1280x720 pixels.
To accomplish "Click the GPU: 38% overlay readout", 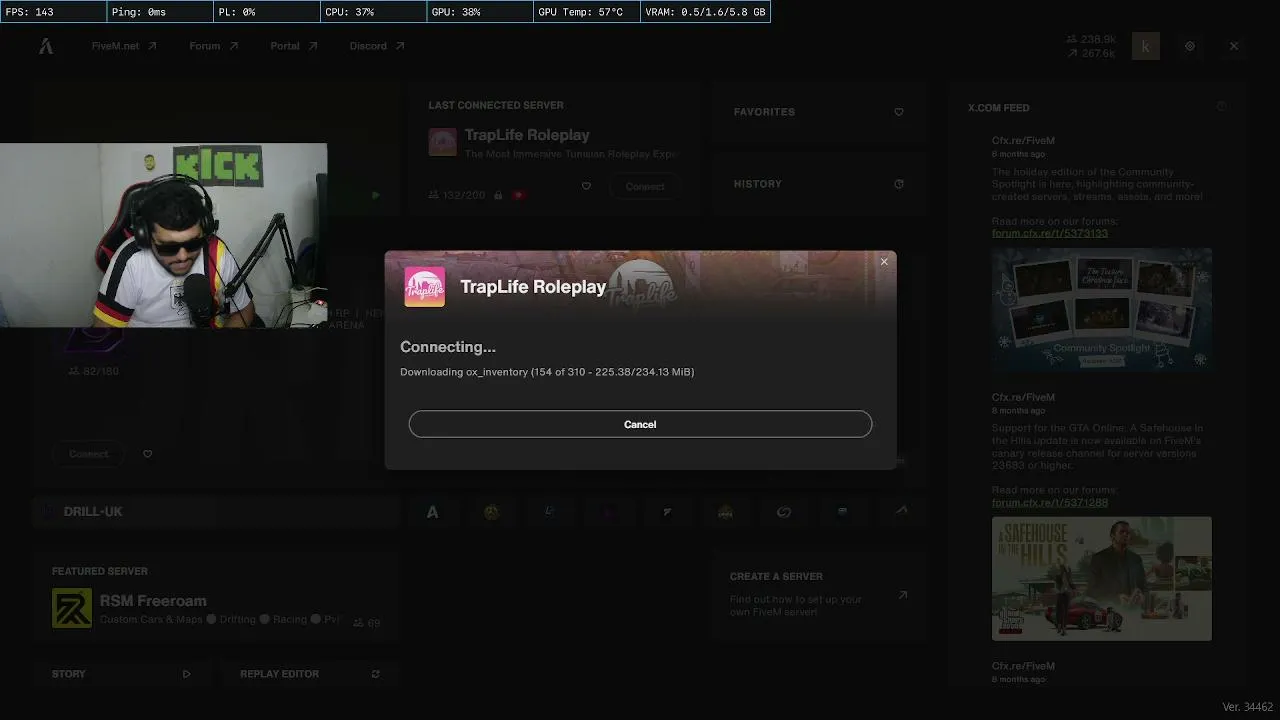I will tap(480, 12).
